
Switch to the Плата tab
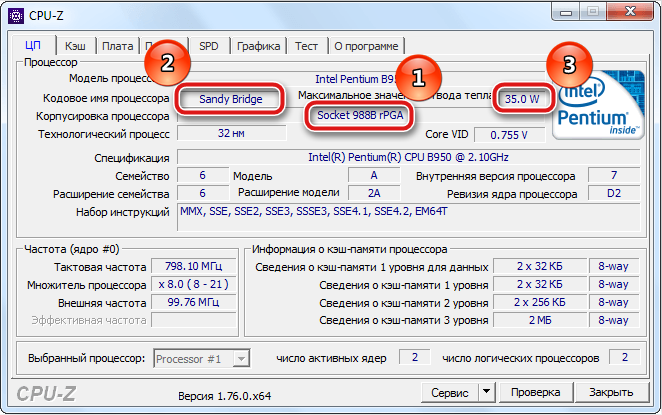click(117, 46)
